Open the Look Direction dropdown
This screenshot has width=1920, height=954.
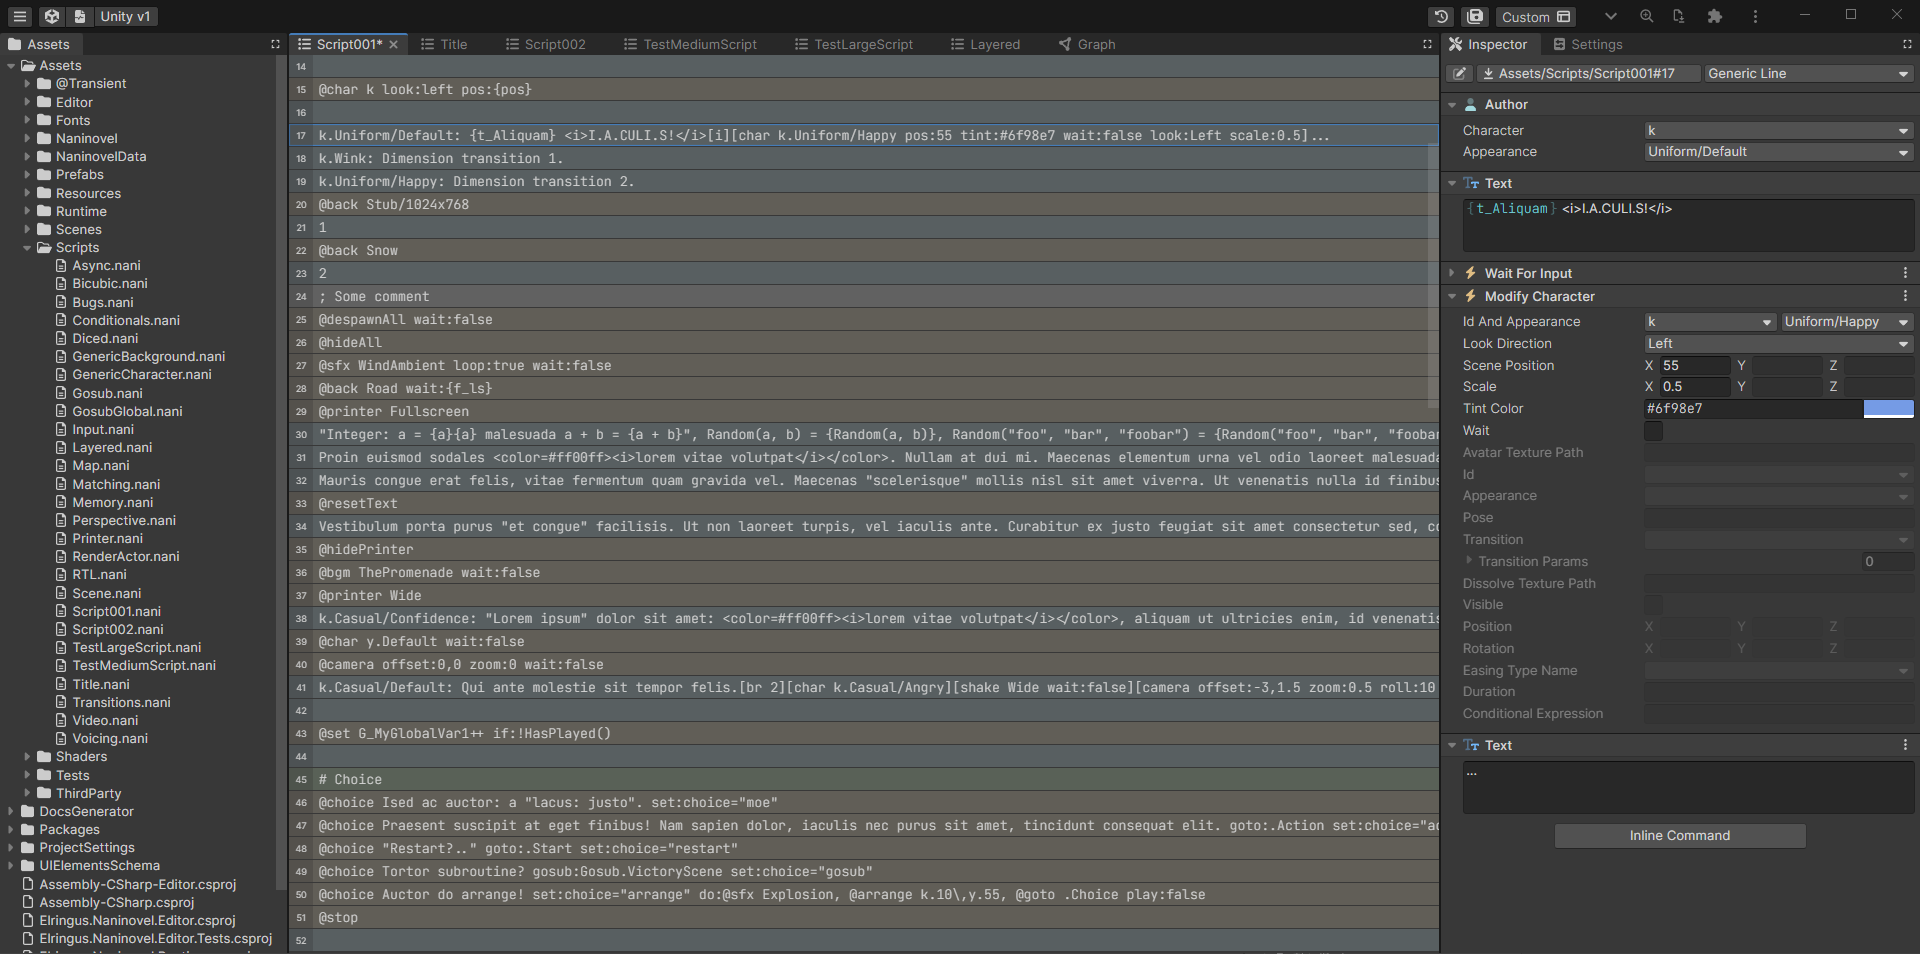[x=1779, y=343]
